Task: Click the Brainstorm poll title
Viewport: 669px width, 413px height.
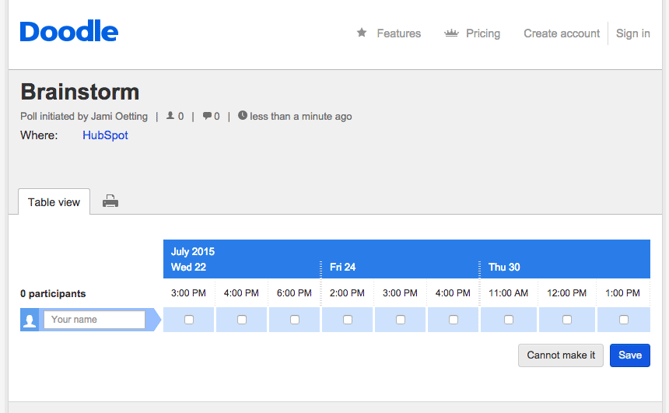Action: pyautogui.click(x=80, y=92)
